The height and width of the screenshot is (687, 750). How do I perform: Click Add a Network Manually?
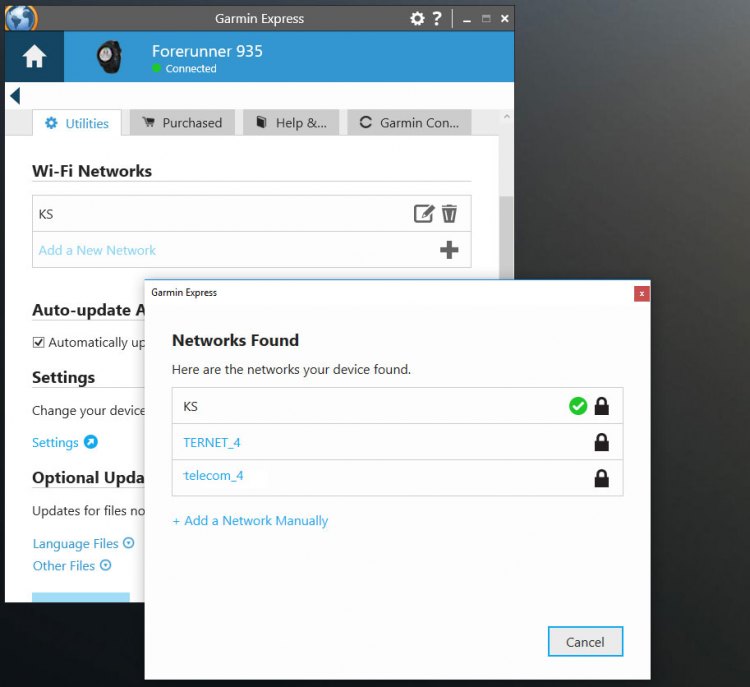250,521
